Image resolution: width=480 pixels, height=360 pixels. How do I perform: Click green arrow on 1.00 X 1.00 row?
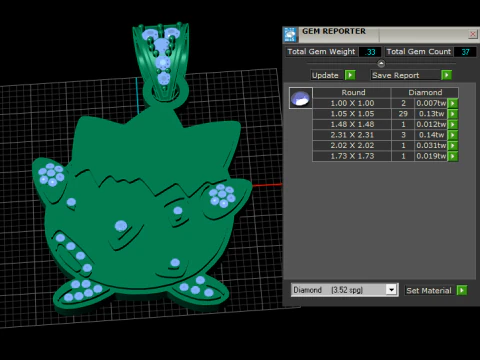(x=453, y=103)
